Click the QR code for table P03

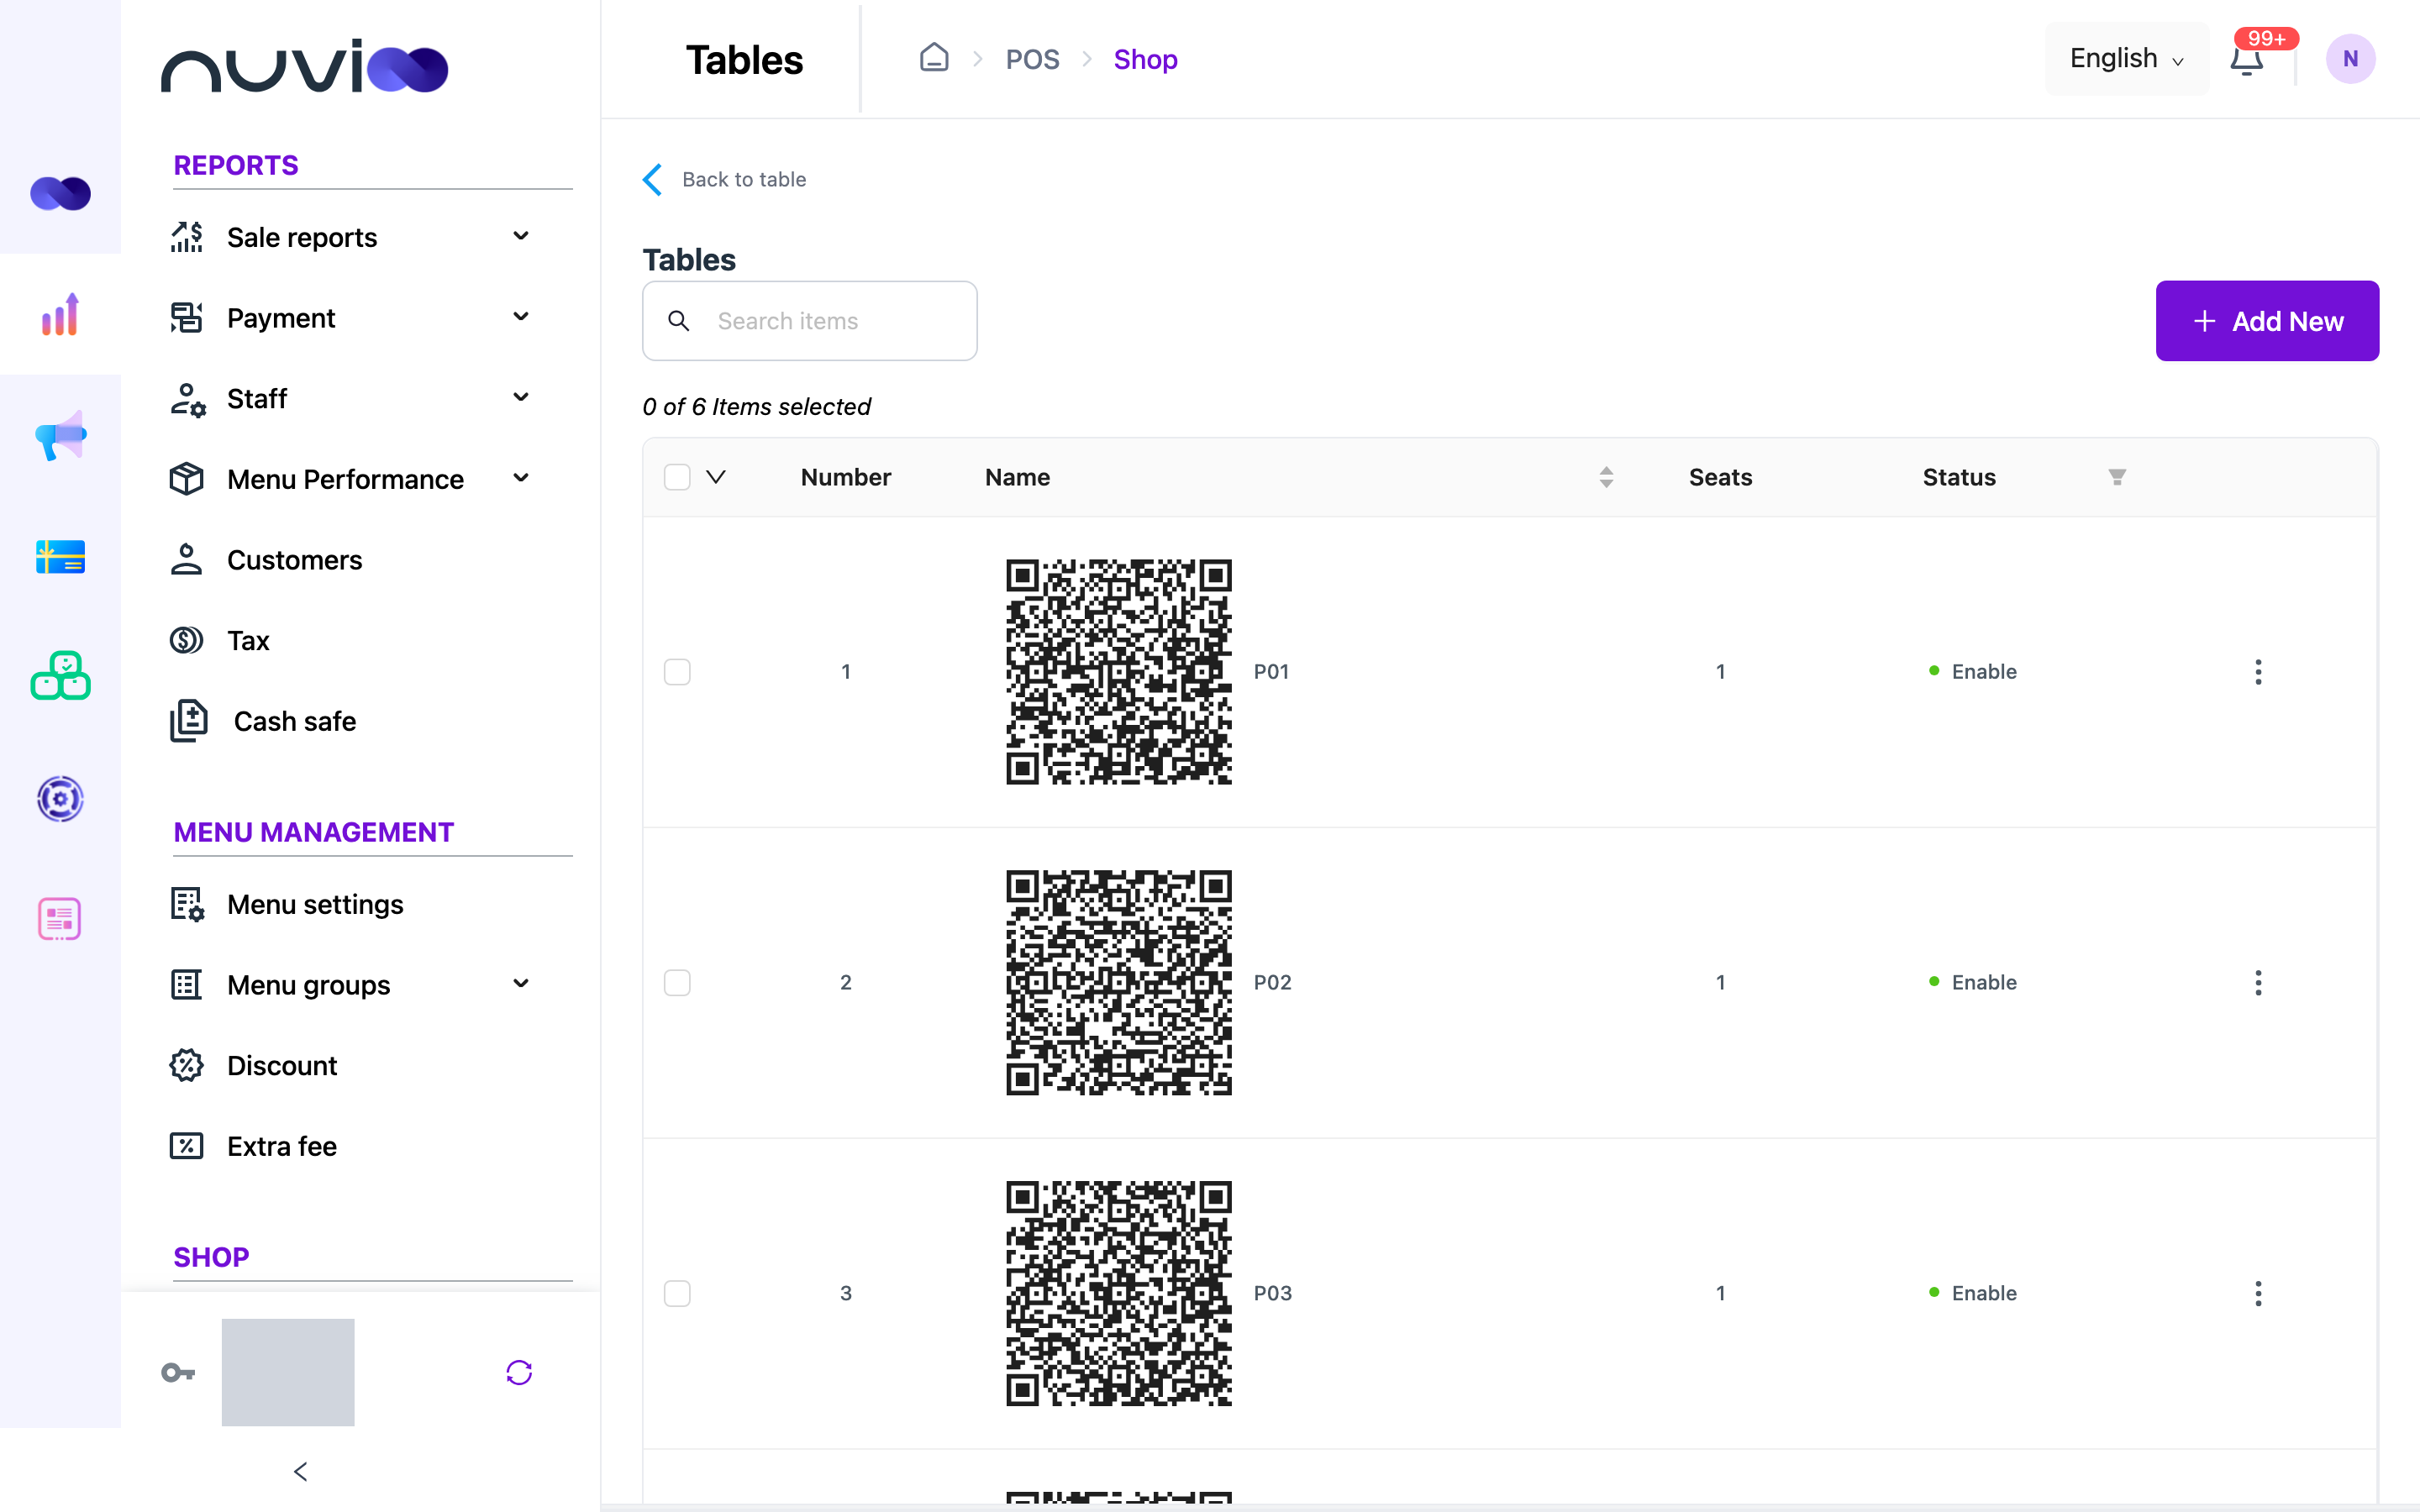pos(1118,1294)
